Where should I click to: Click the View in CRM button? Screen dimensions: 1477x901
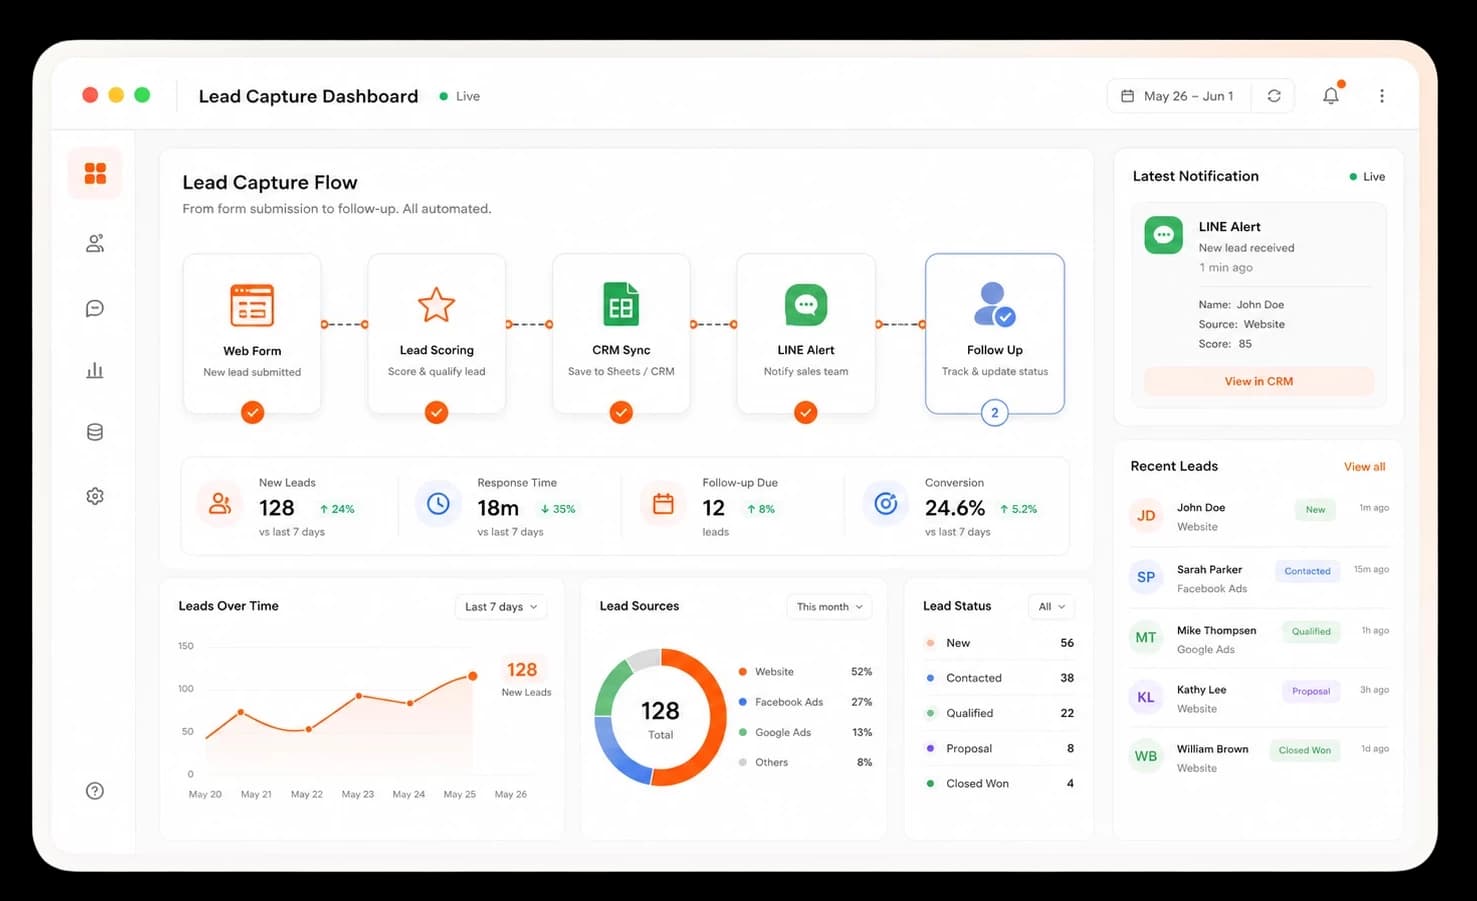(1259, 381)
